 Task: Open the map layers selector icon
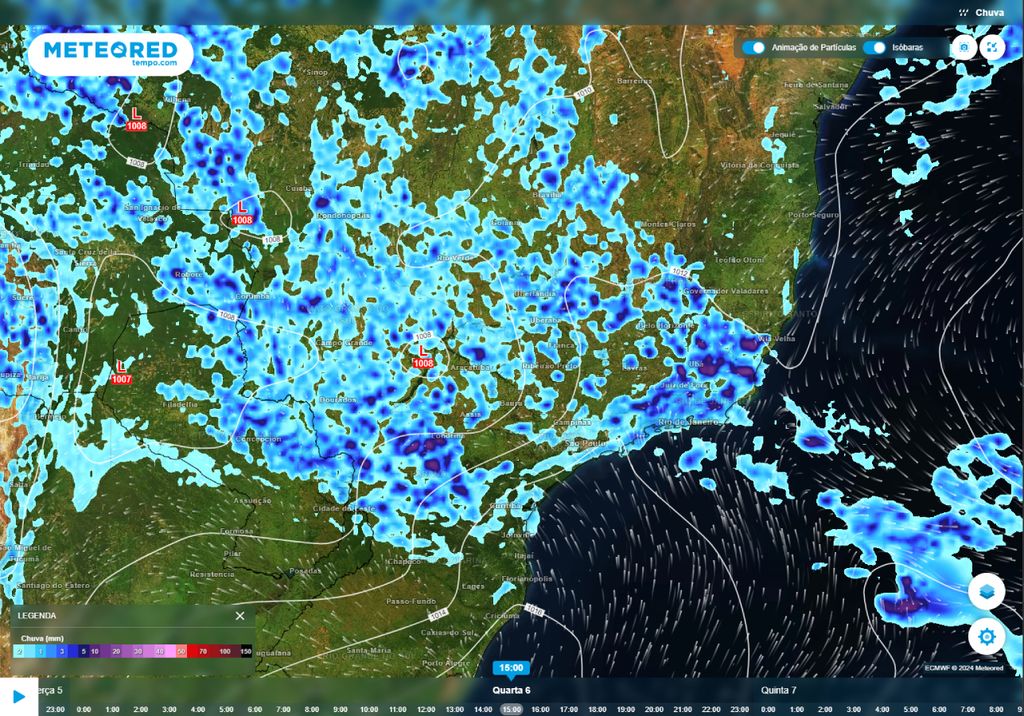pyautogui.click(x=985, y=590)
